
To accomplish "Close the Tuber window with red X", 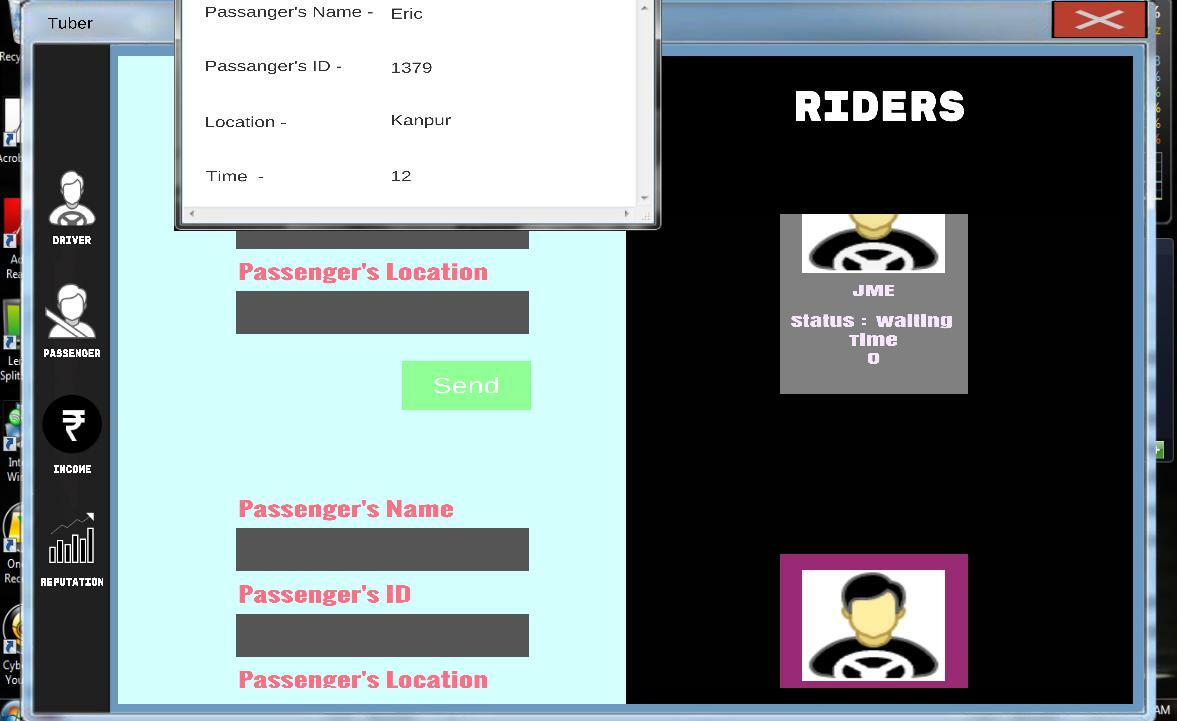I will pyautogui.click(x=1099, y=20).
